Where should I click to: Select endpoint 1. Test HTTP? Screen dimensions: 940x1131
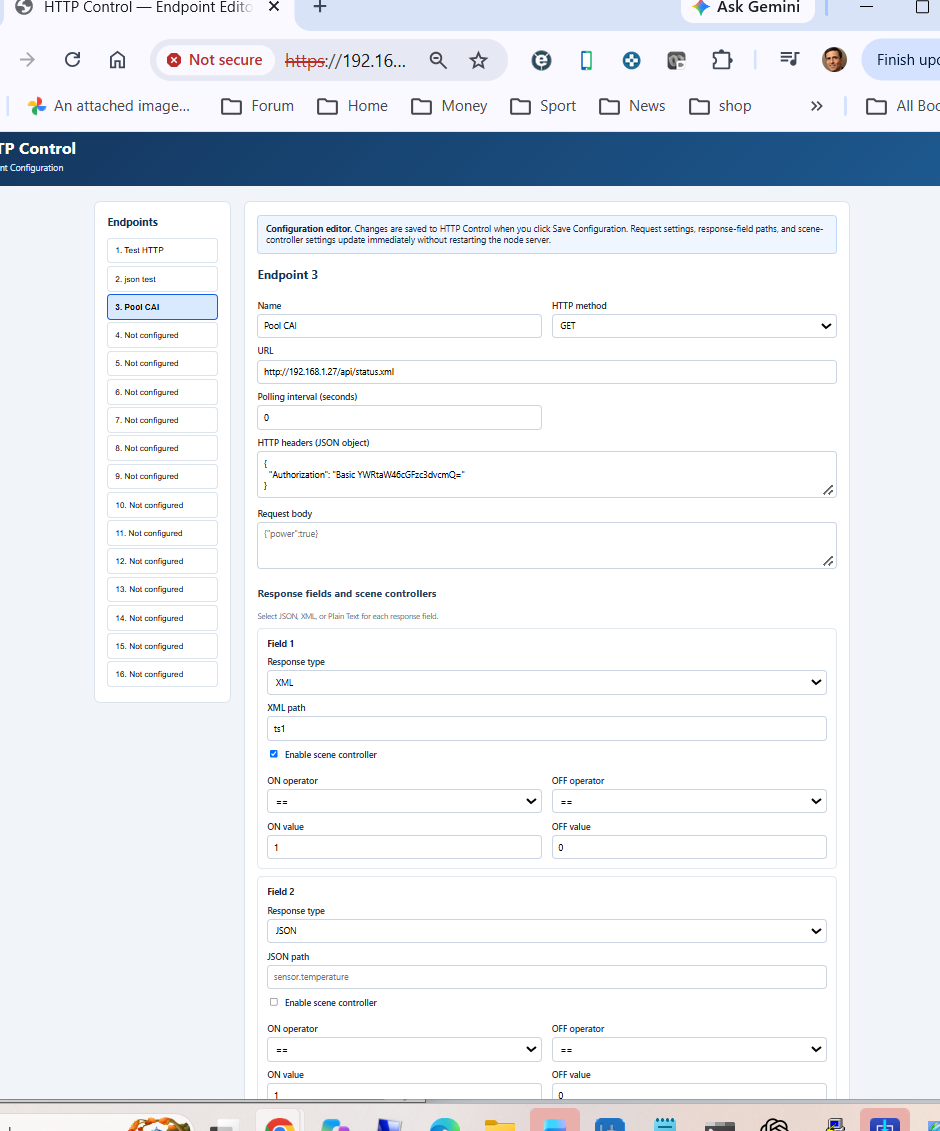(x=162, y=250)
